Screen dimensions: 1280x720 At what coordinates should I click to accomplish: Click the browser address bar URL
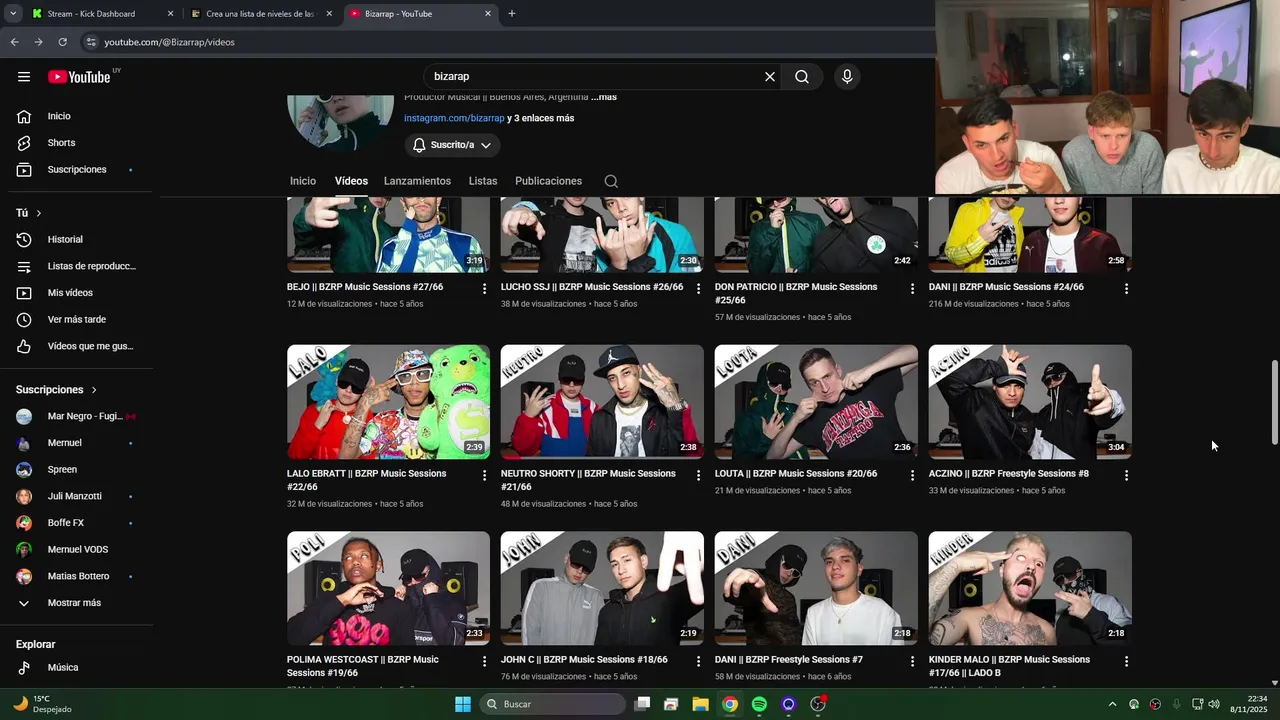(170, 42)
